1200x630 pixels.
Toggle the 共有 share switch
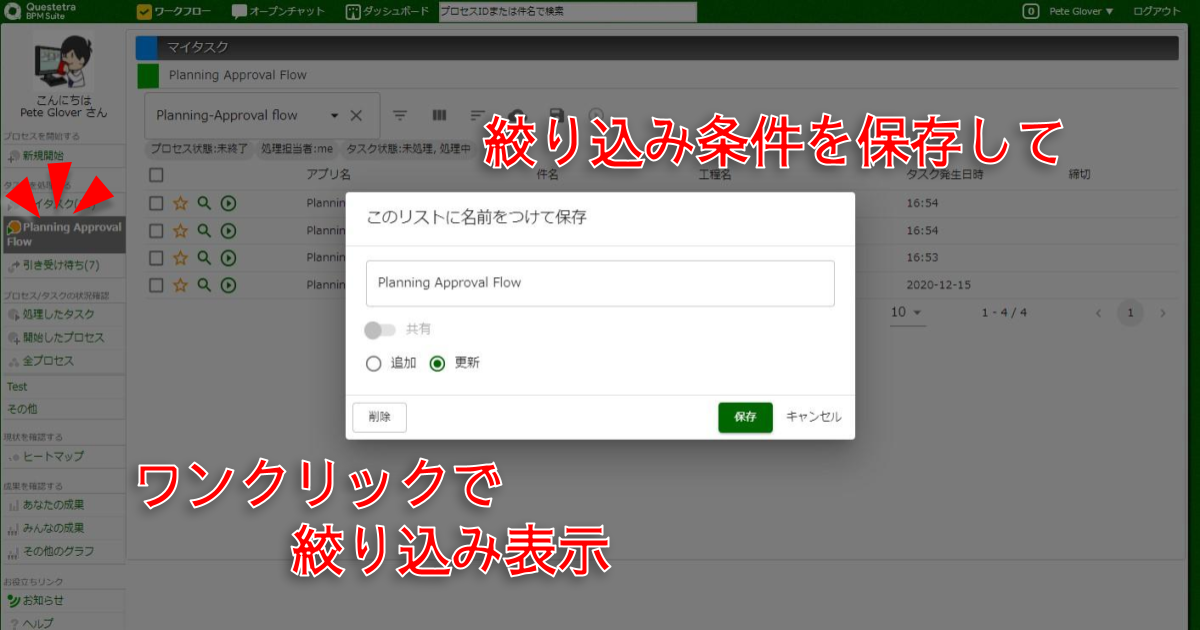coord(381,329)
